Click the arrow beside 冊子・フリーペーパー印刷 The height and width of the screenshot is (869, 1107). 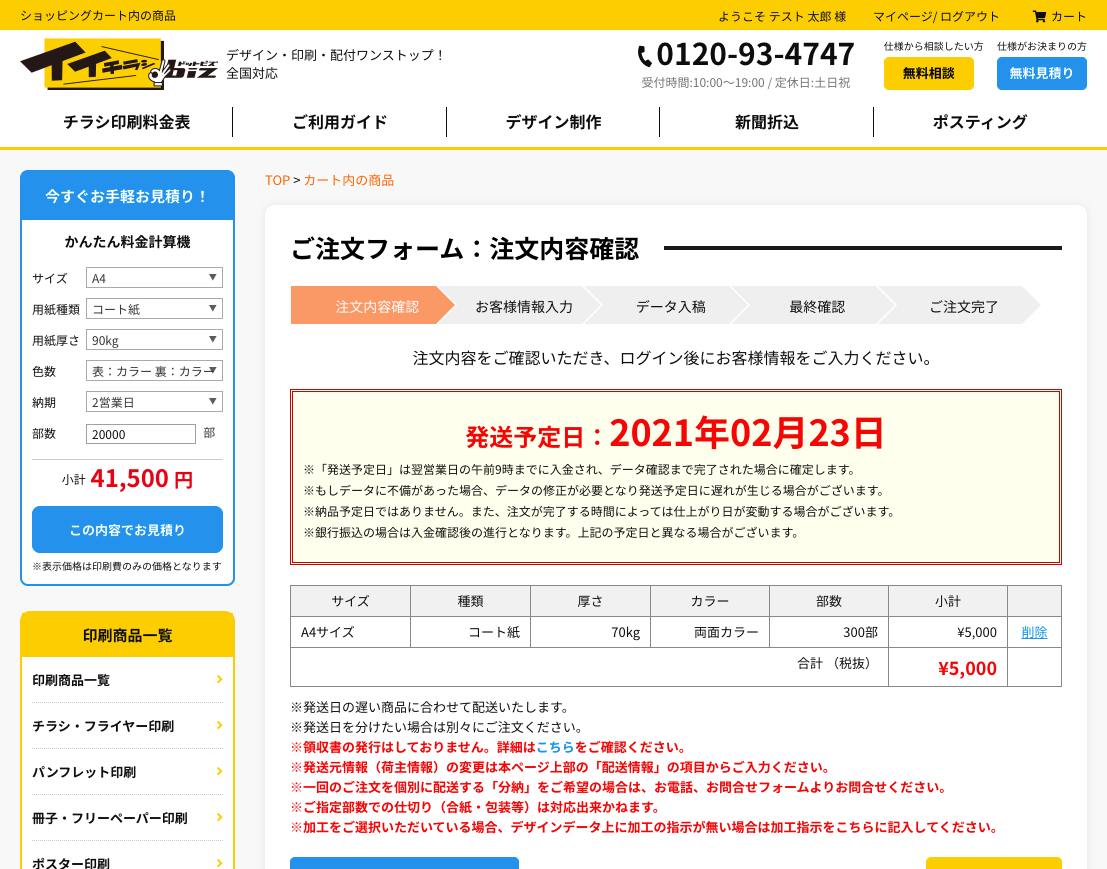tap(219, 818)
